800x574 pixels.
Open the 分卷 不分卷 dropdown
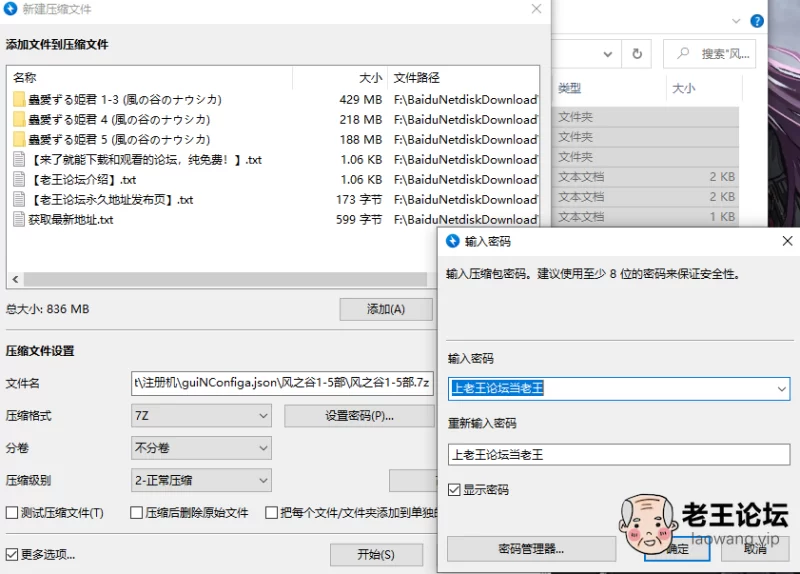201,448
